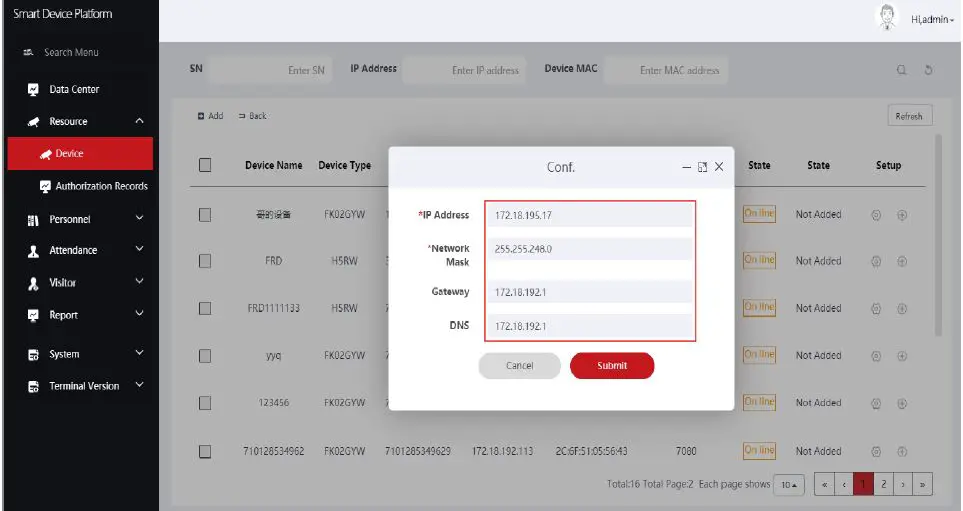This screenshot has width=963, height=511.
Task: Click the search magnifier icon
Action: click(901, 70)
